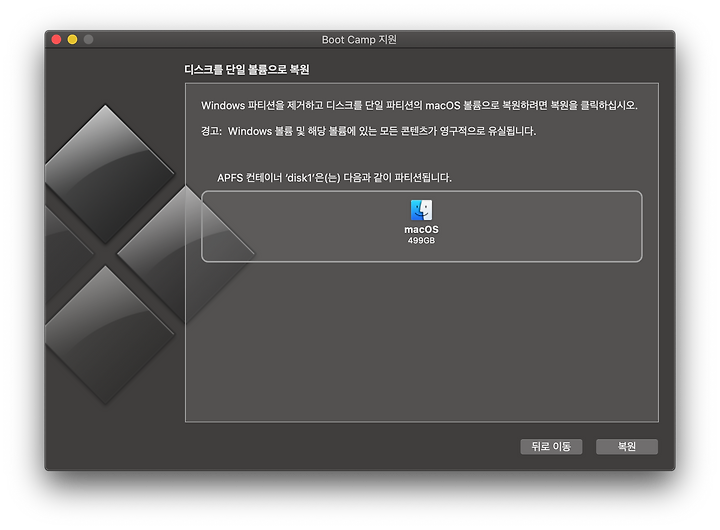Go back with the 뒤로 이동 button
The image size is (720, 530).
551,446
